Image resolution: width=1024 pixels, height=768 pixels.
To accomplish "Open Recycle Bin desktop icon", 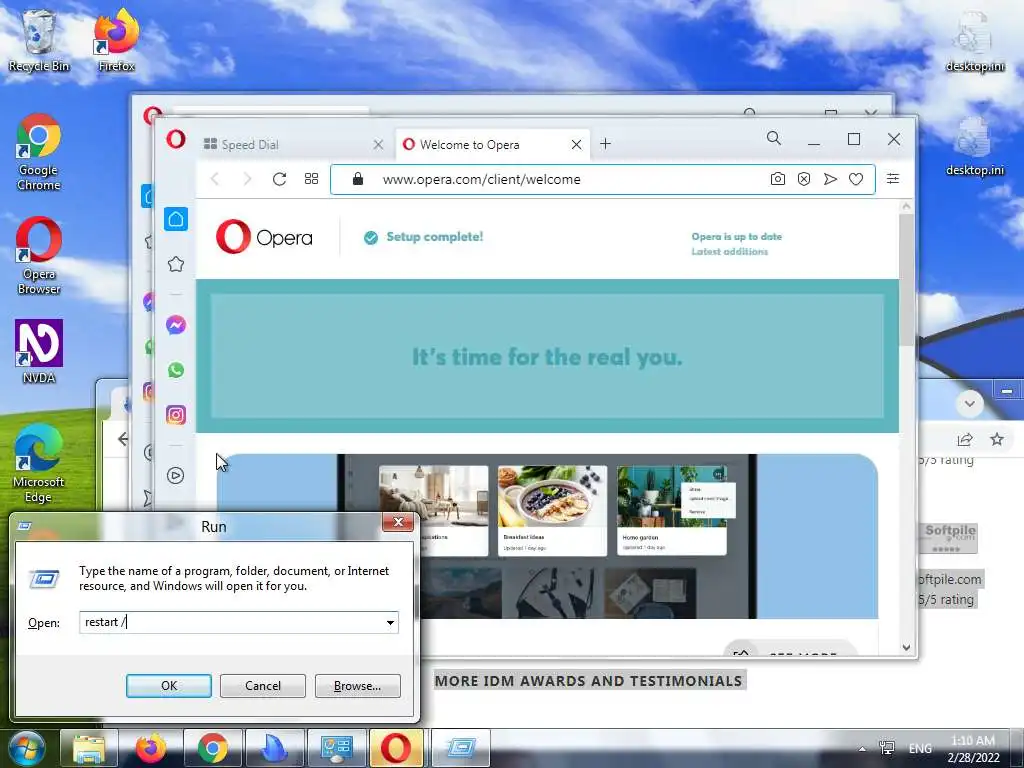I will [x=39, y=41].
